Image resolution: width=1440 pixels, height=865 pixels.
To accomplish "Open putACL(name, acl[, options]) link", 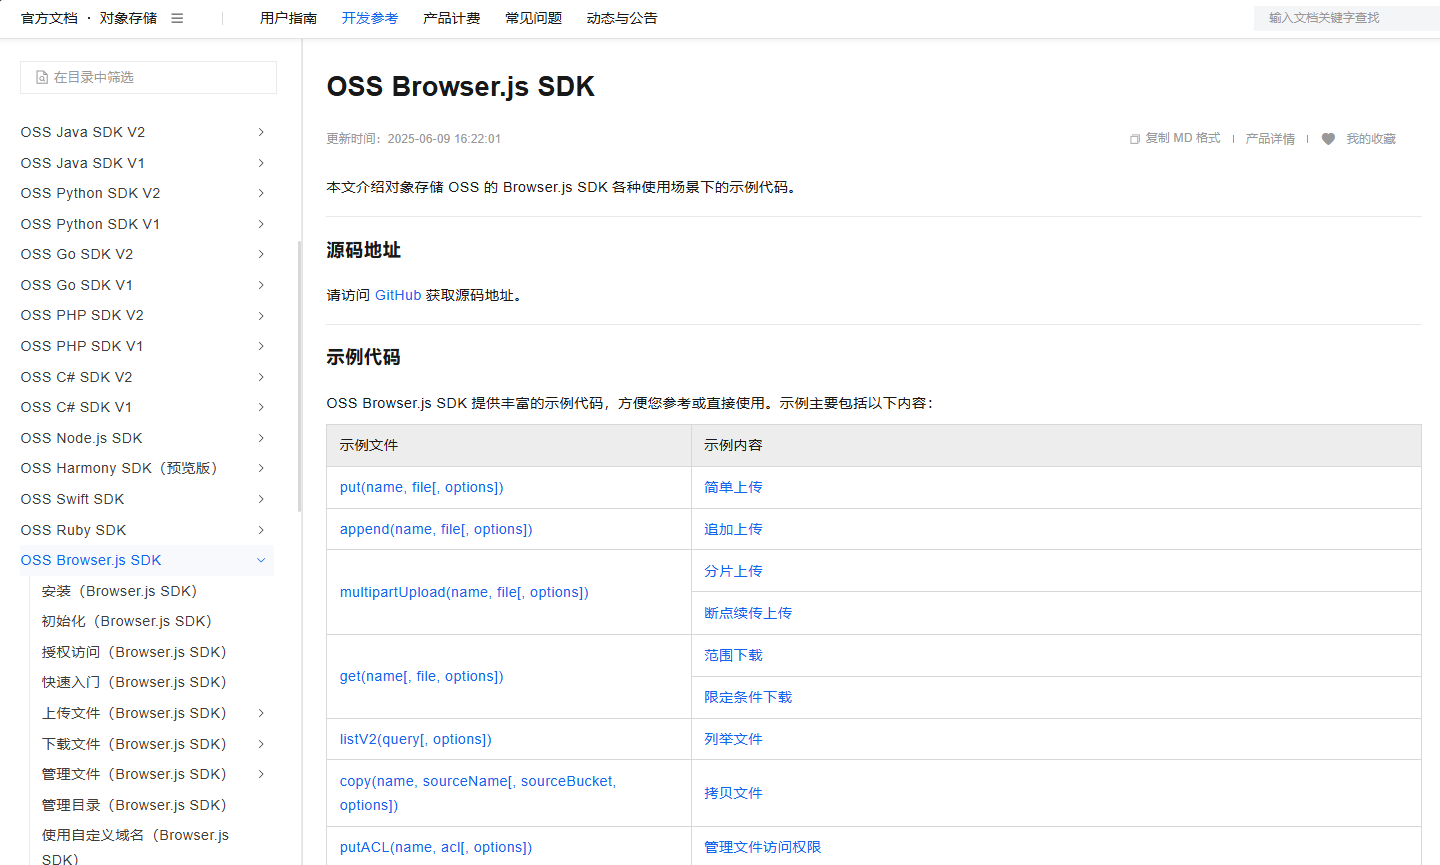I will tap(436, 847).
